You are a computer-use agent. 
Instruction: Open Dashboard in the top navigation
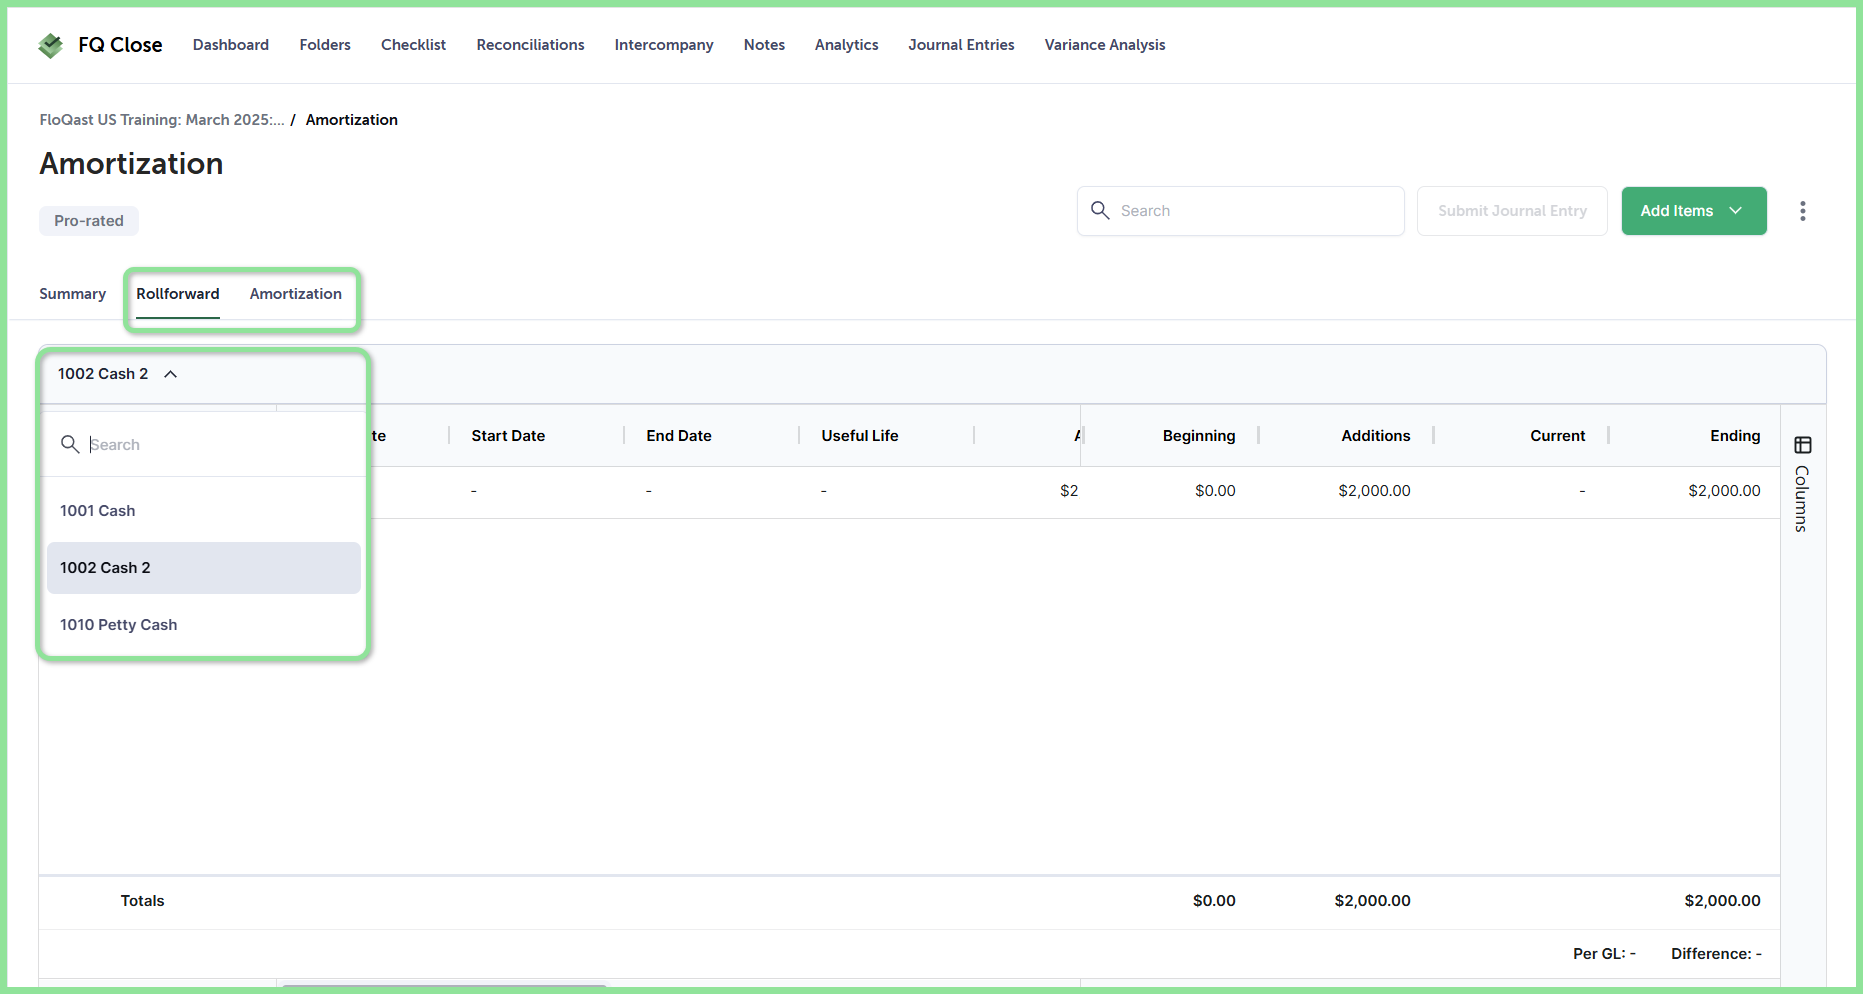(231, 45)
